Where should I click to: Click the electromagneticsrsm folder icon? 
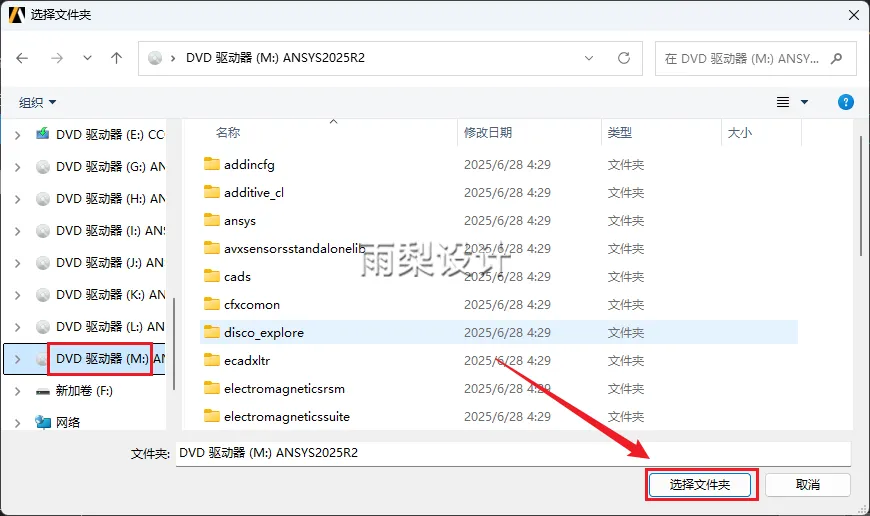(x=211, y=388)
